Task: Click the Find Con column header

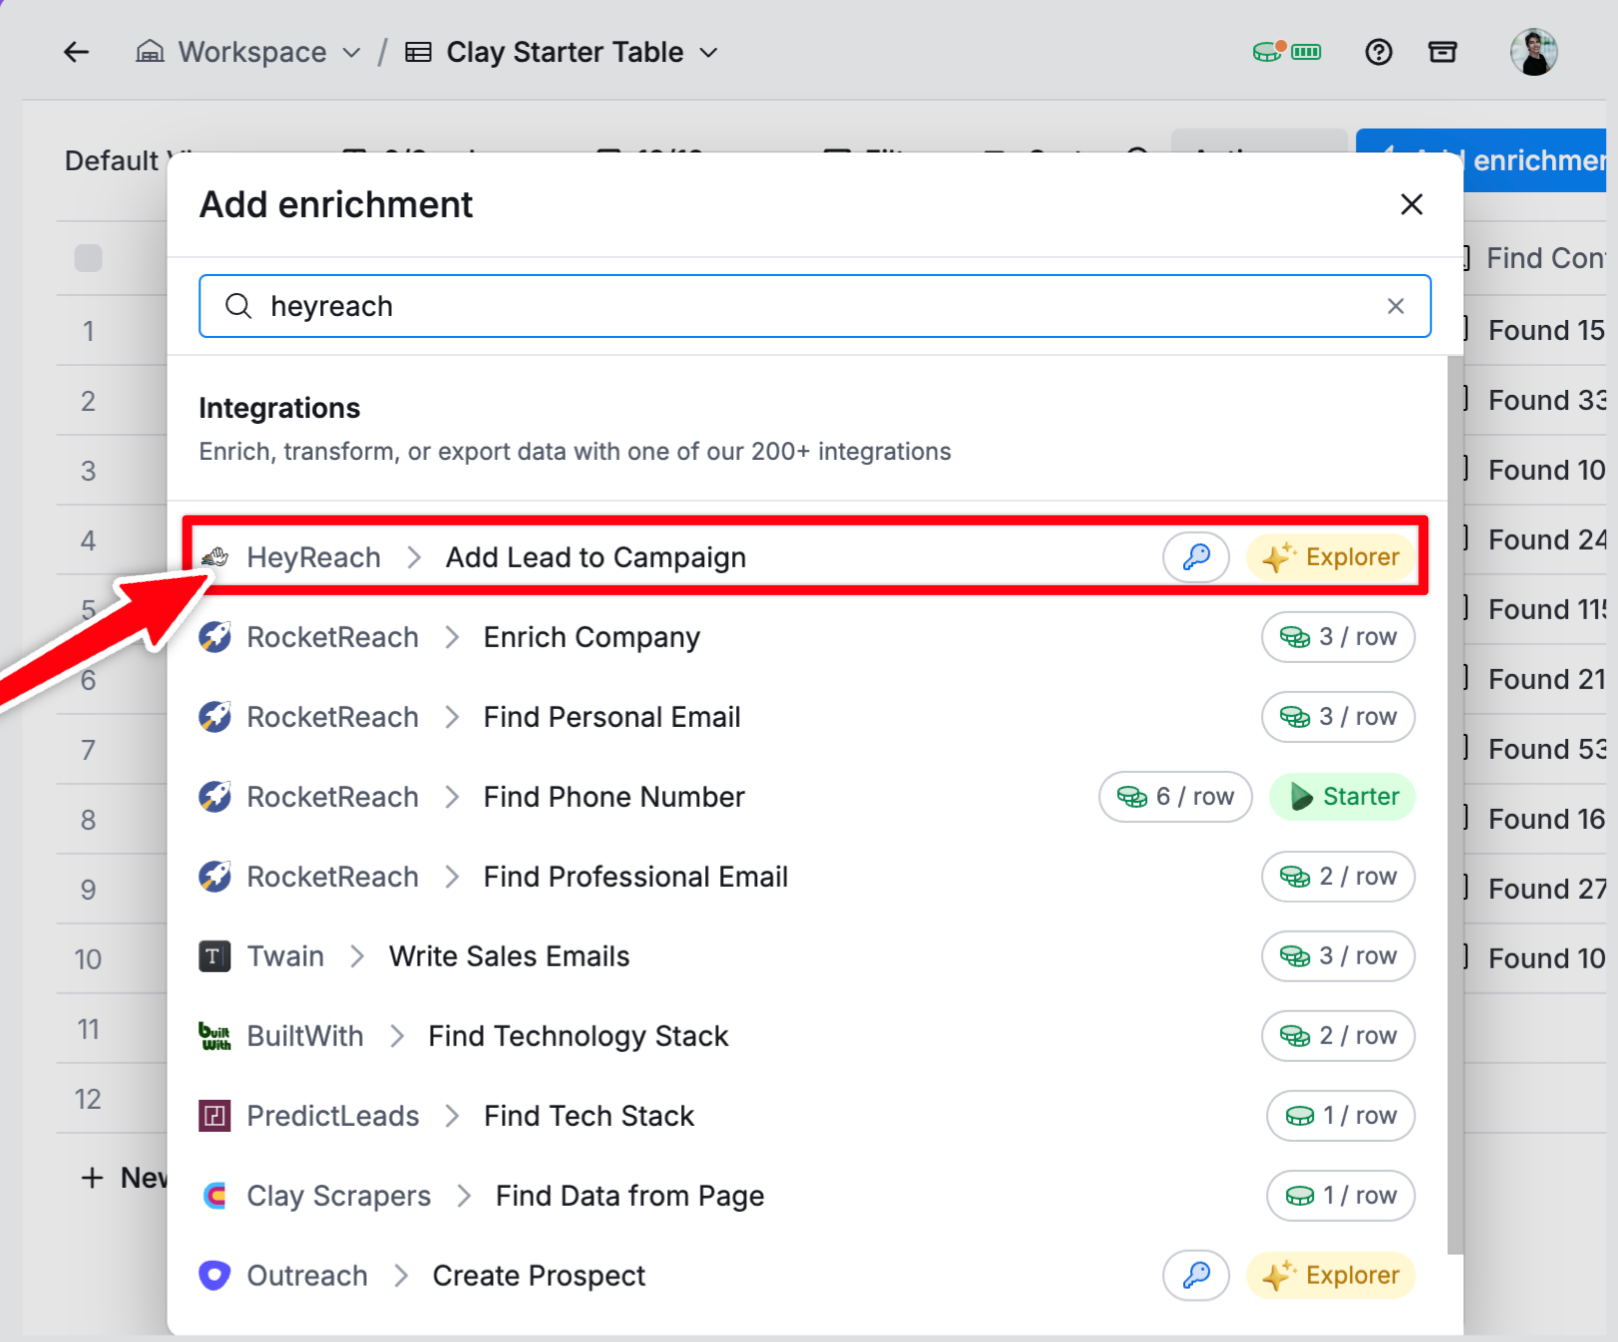Action: (1536, 258)
